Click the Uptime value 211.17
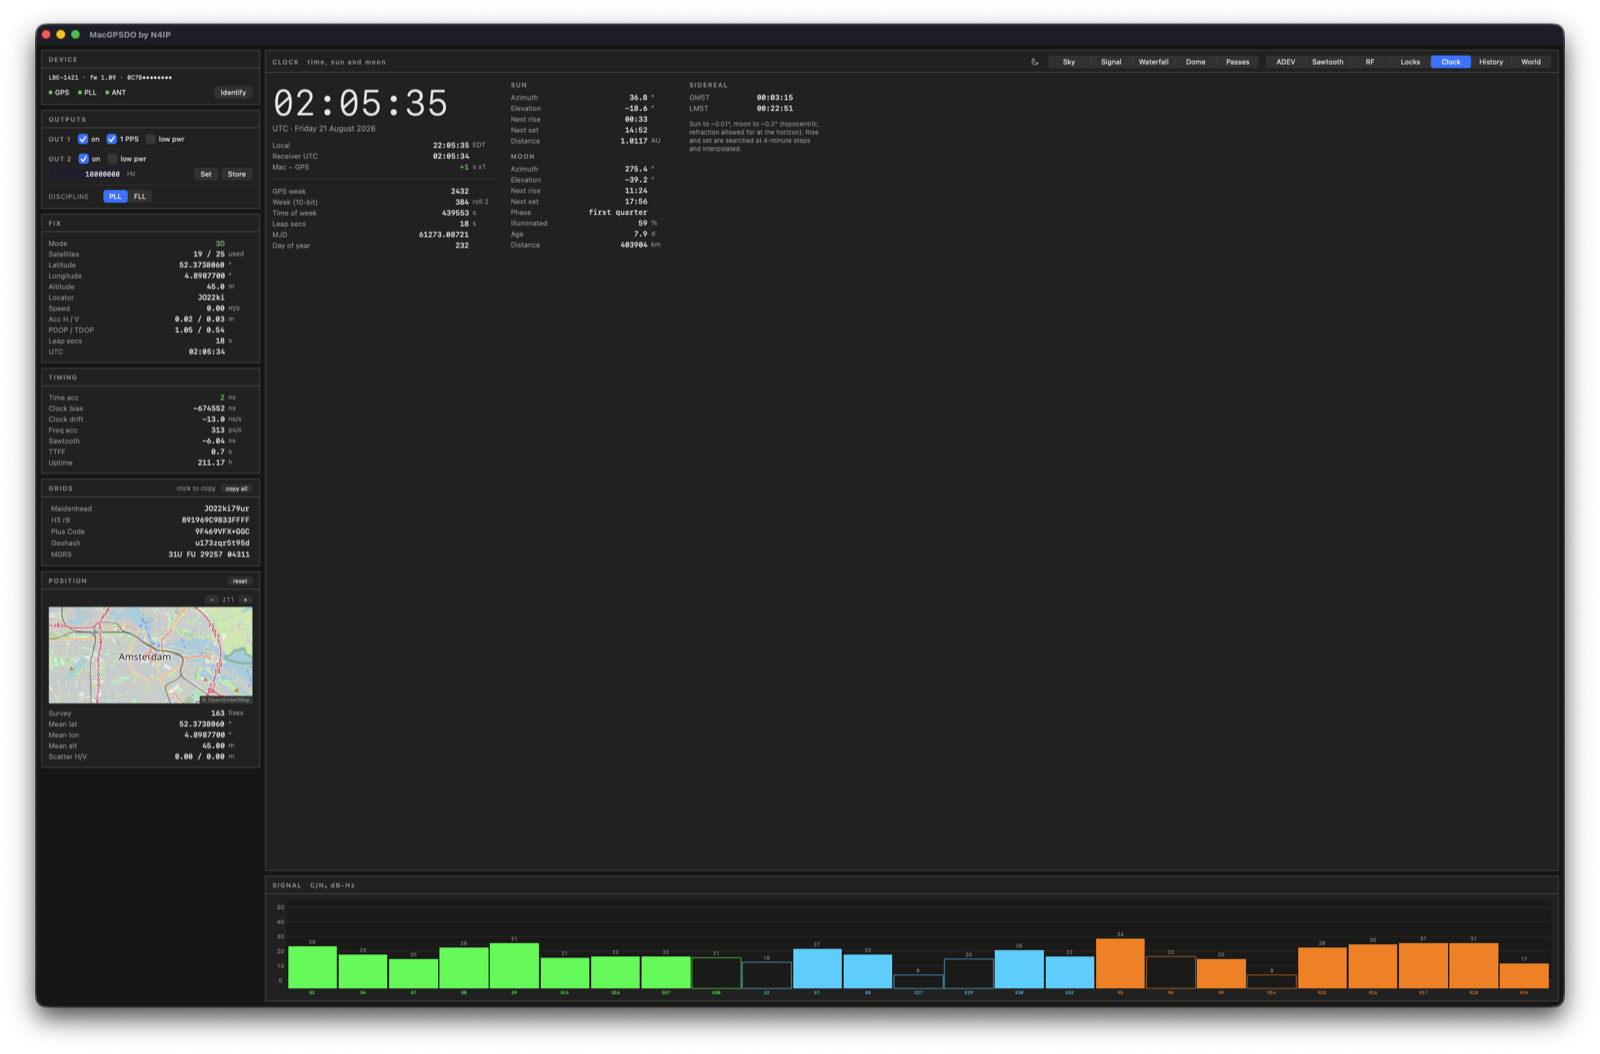The width and height of the screenshot is (1600, 1054). pos(211,463)
